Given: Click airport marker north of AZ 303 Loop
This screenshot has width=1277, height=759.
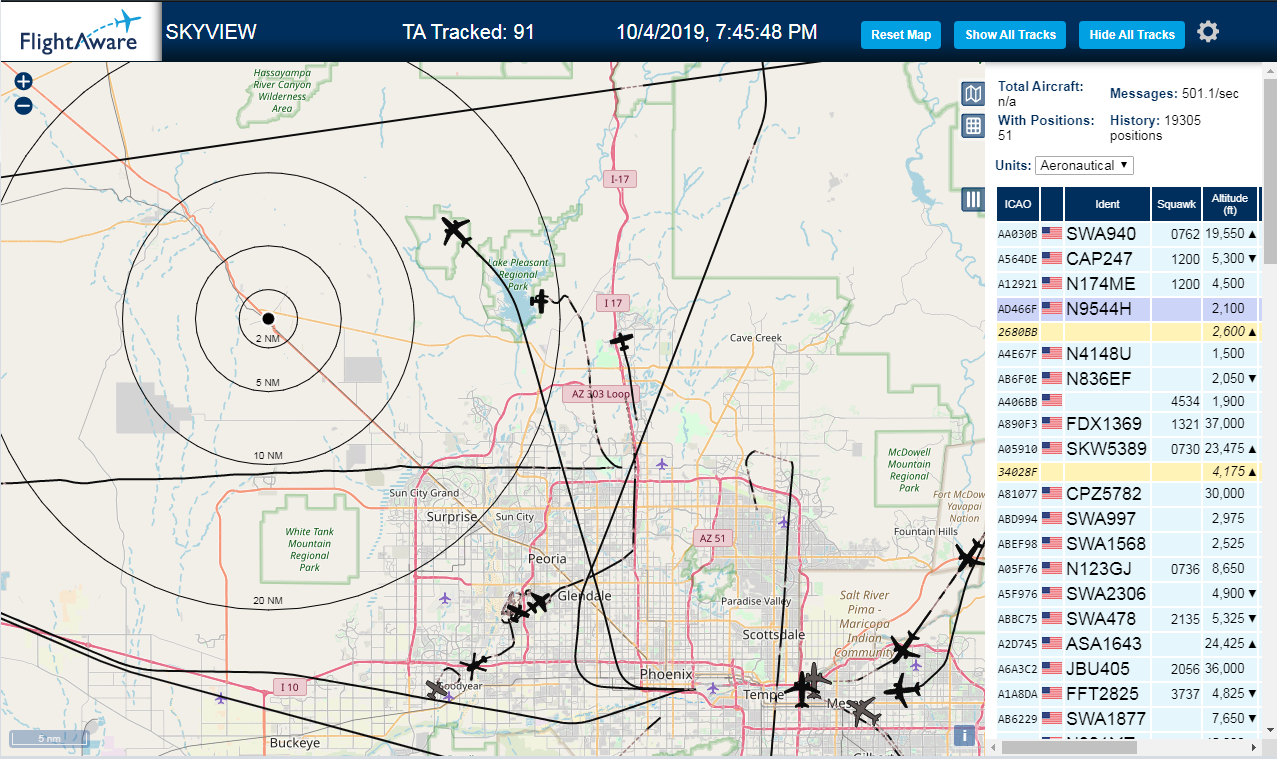Looking at the screenshot, I should coord(662,463).
